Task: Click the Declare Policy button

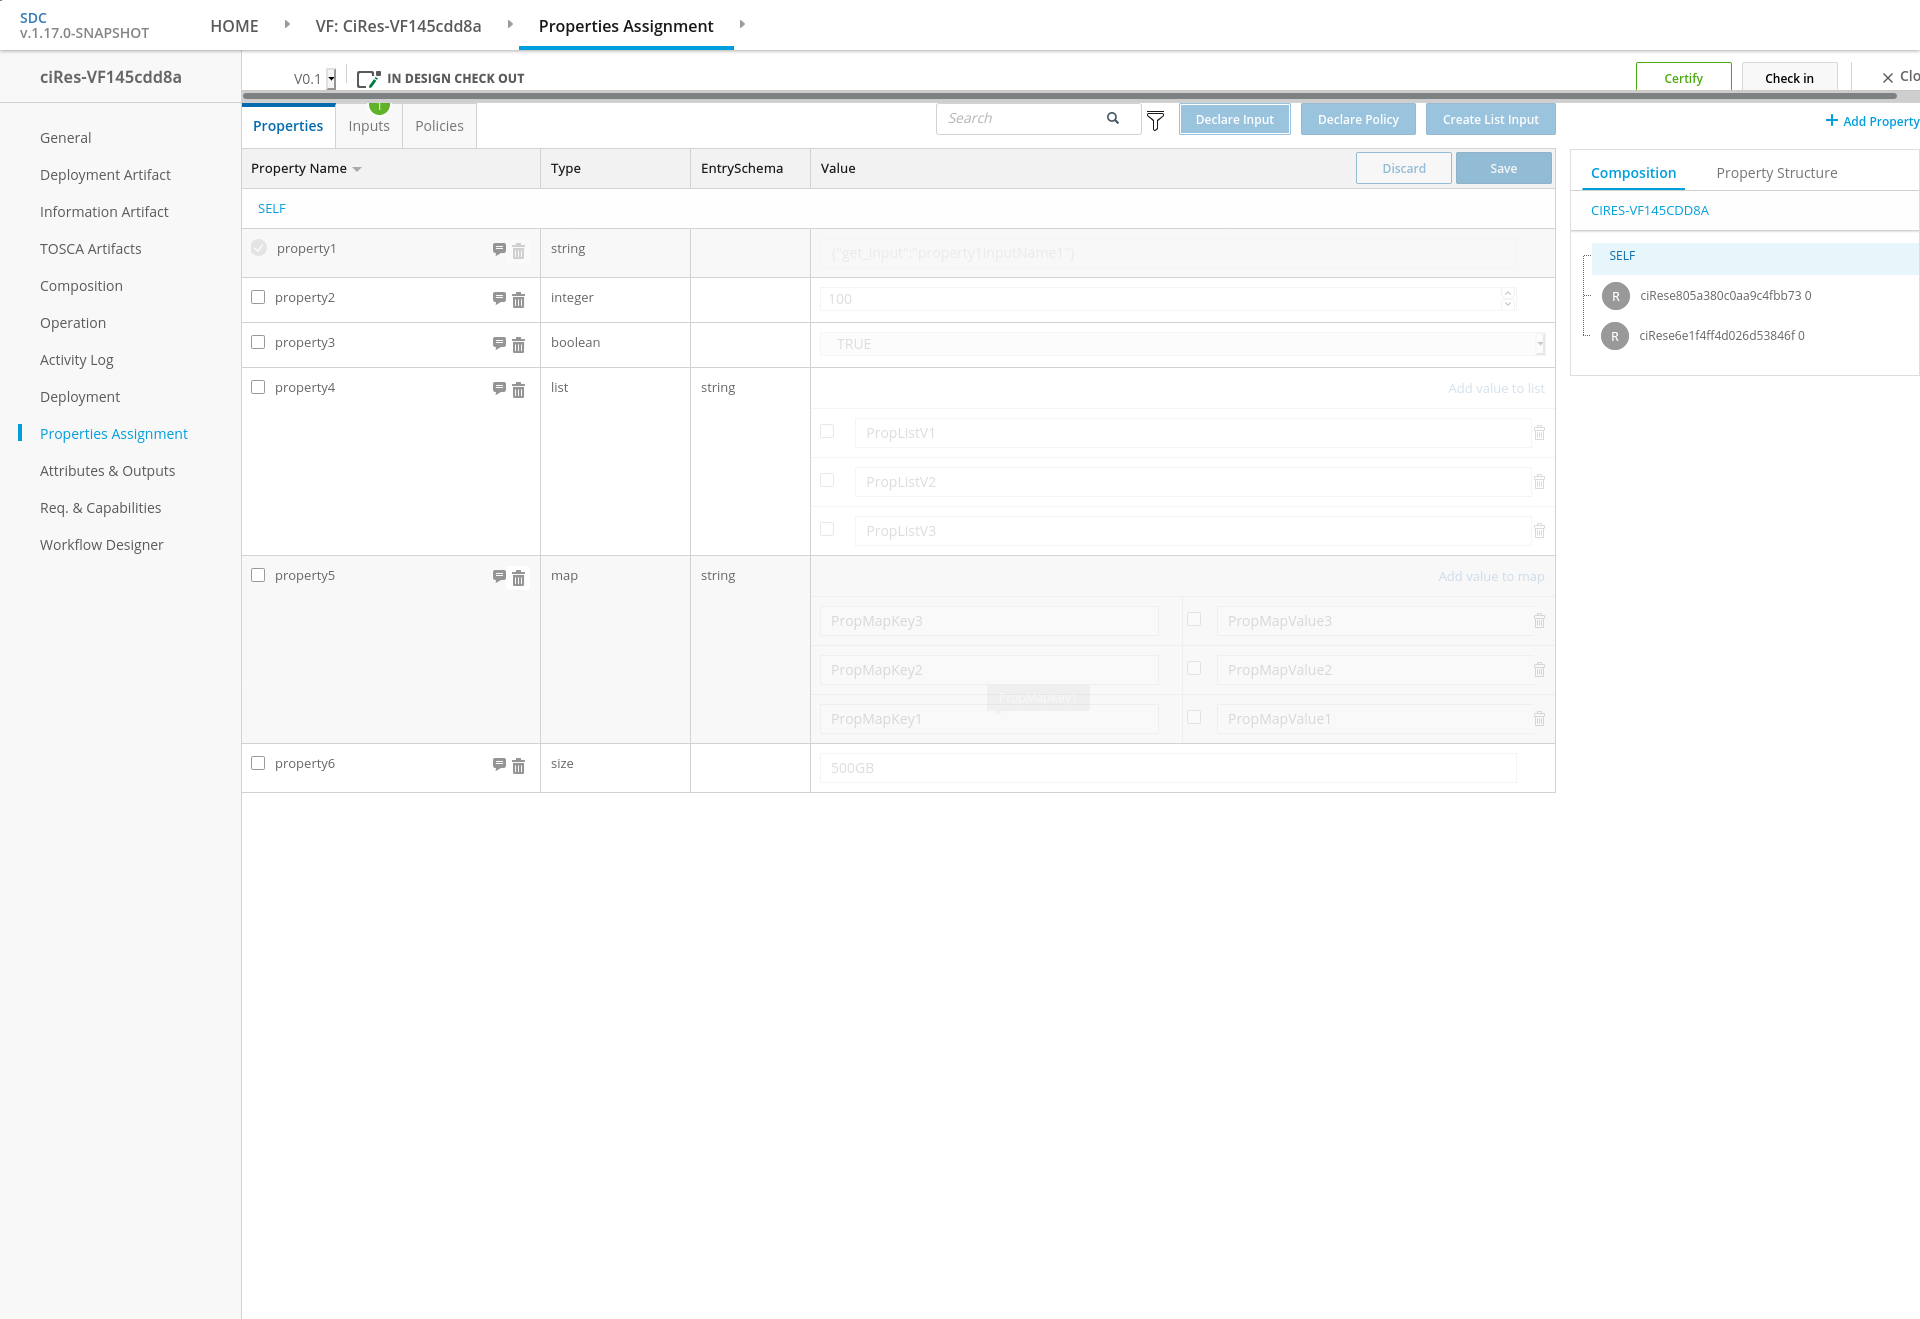Action: coord(1358,119)
